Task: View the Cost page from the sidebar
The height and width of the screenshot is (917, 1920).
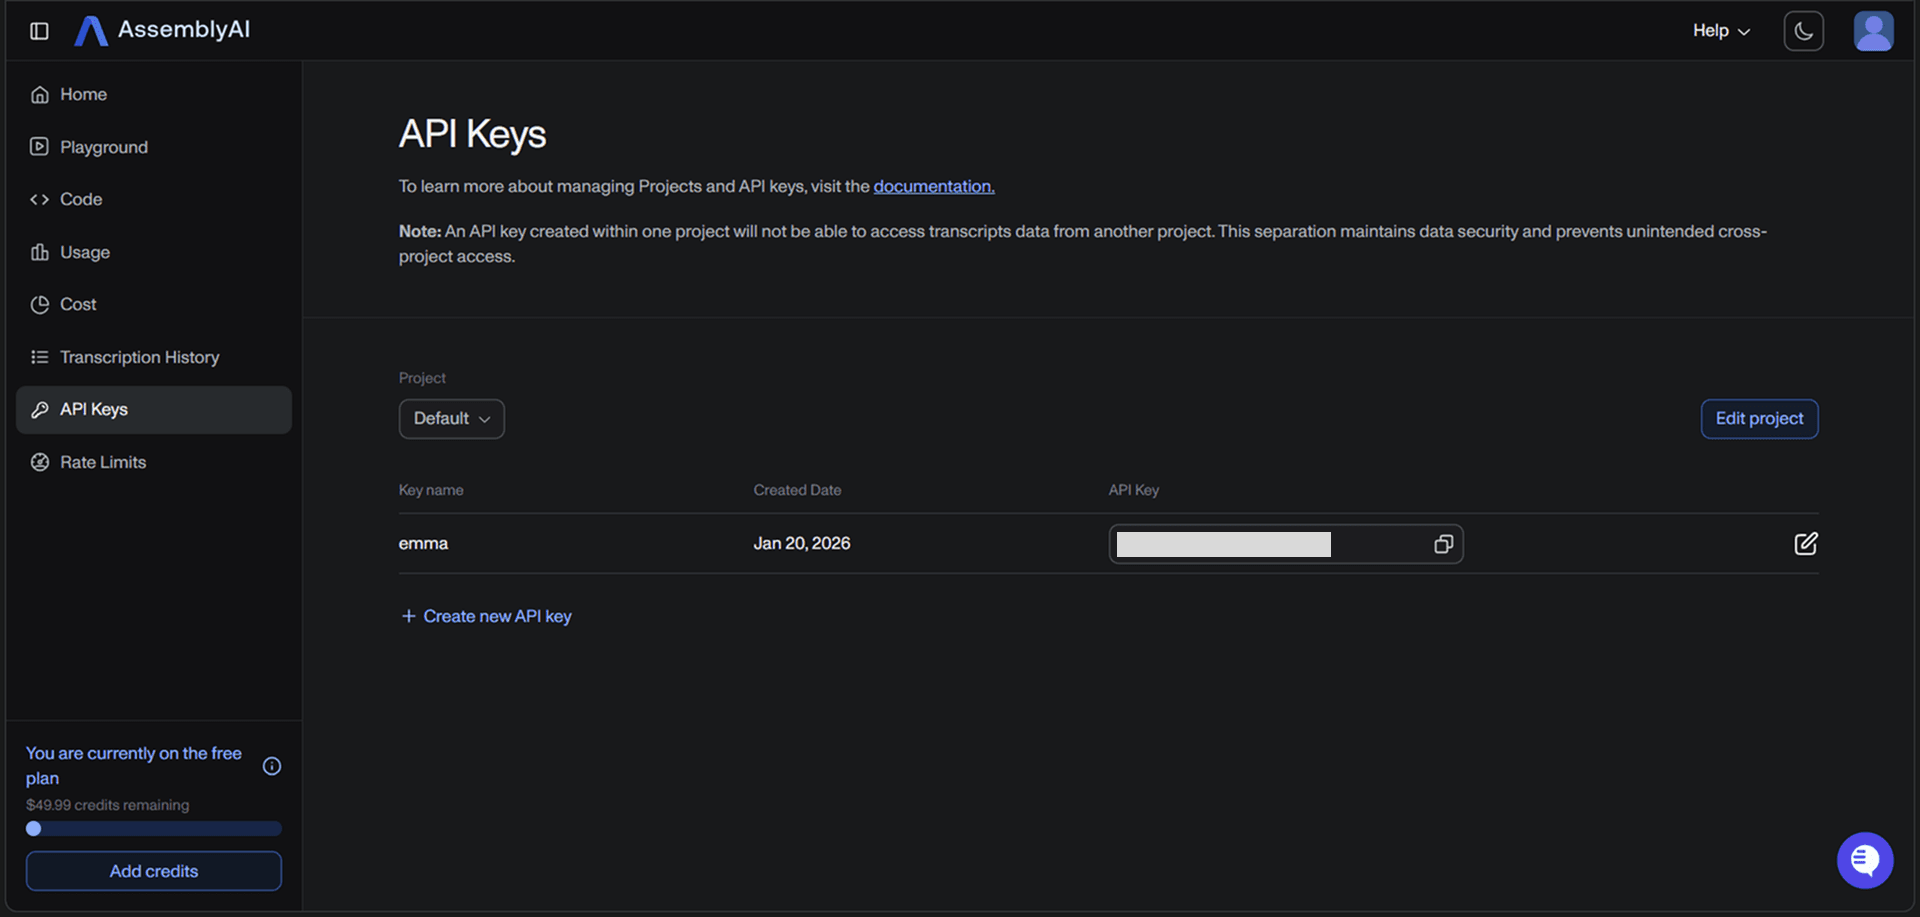Action: point(77,304)
